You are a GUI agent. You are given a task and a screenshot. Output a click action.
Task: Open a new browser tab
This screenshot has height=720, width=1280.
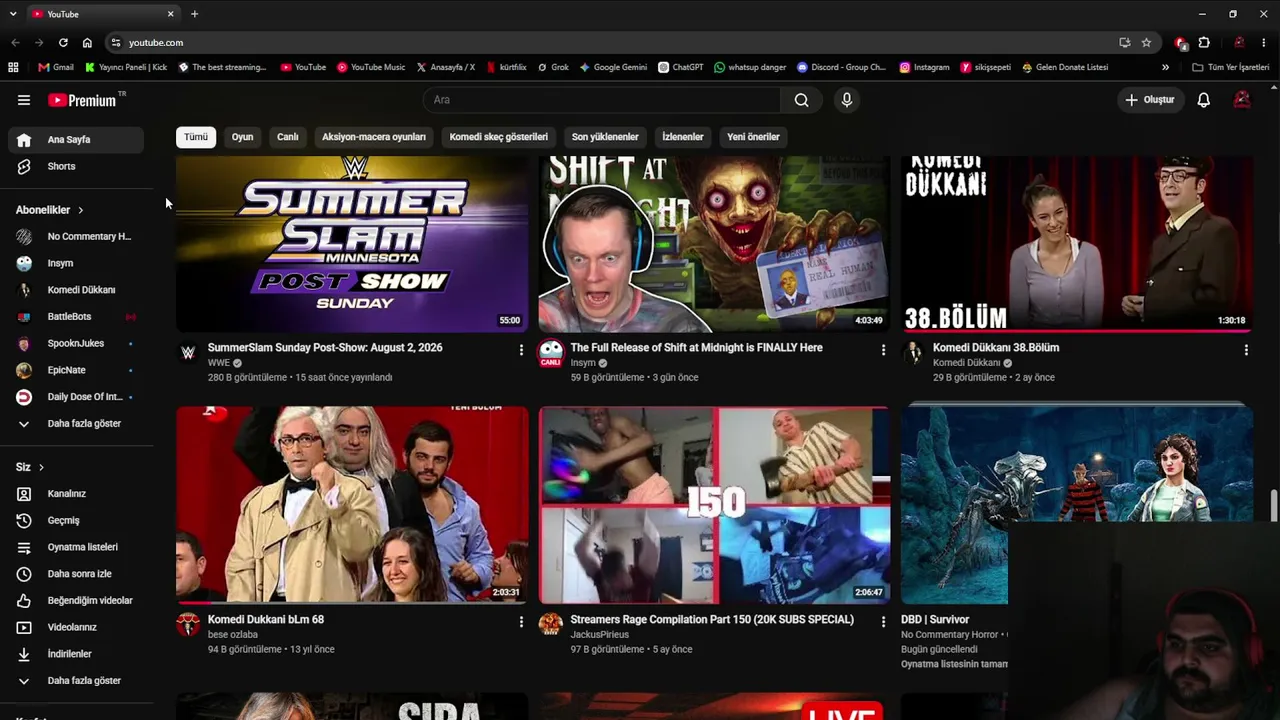coord(194,14)
